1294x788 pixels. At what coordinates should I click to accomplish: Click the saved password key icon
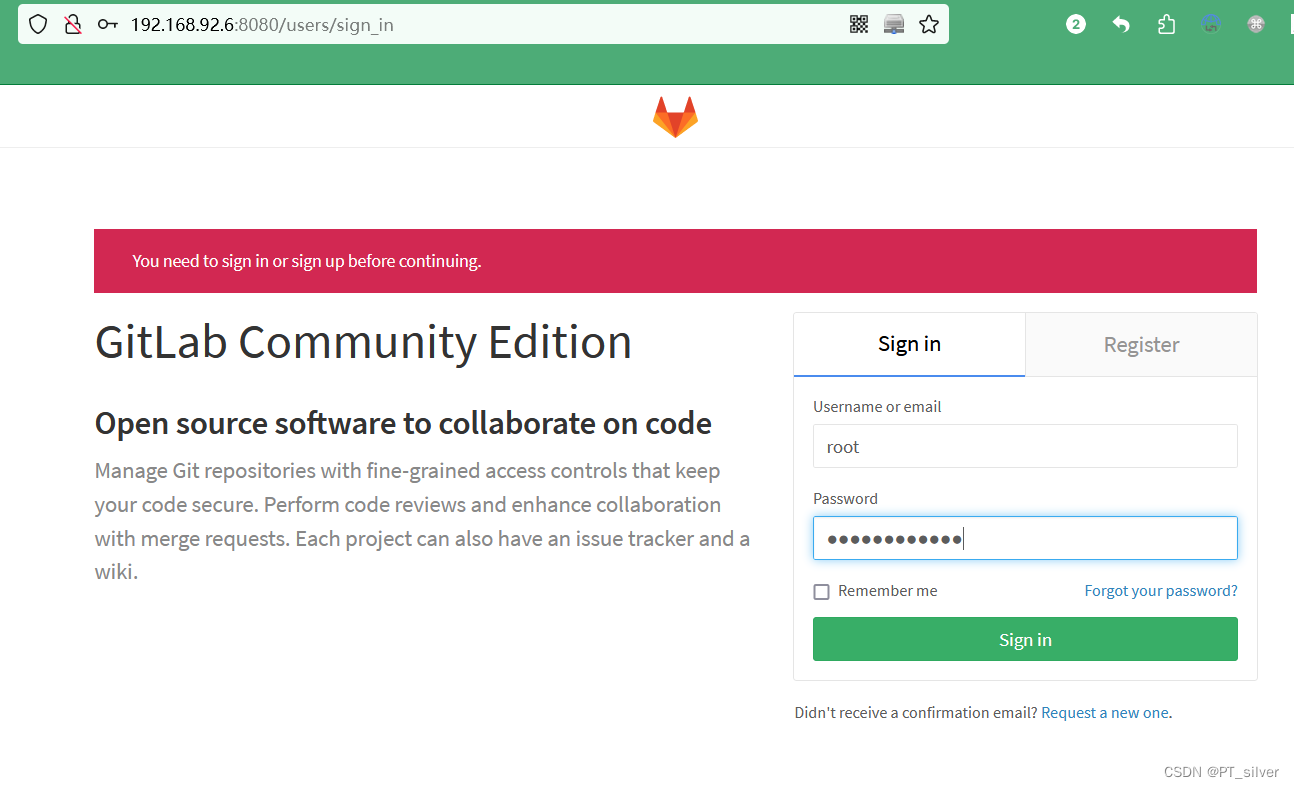(108, 24)
